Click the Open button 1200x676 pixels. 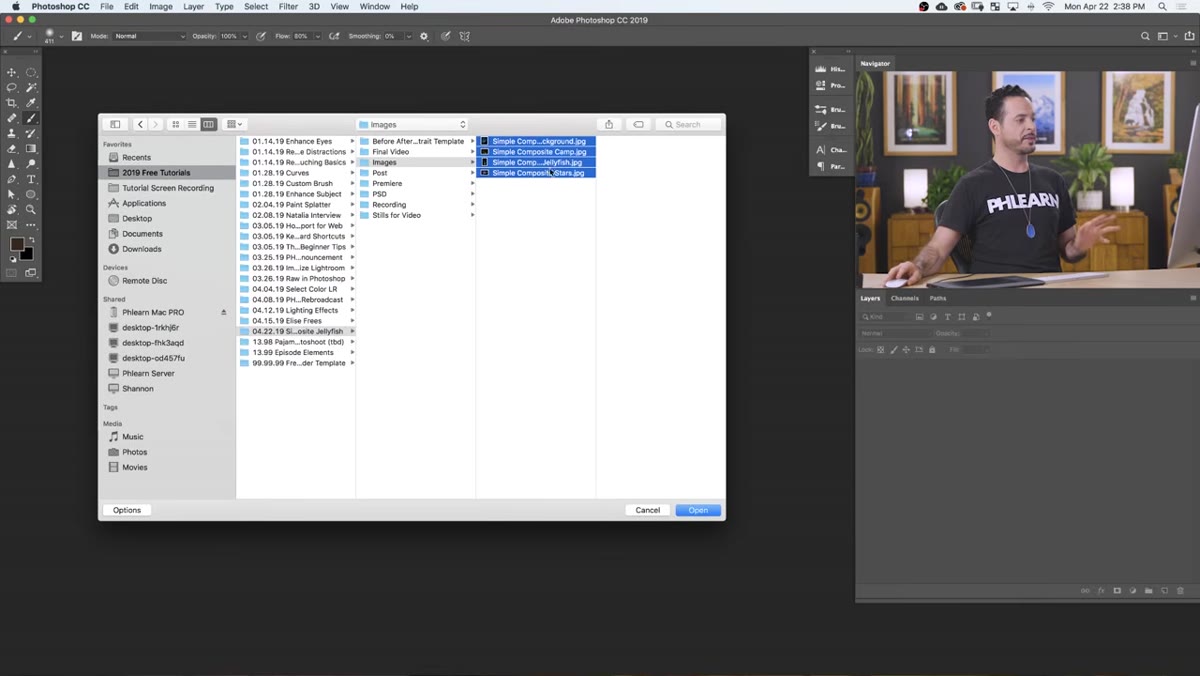(x=698, y=510)
